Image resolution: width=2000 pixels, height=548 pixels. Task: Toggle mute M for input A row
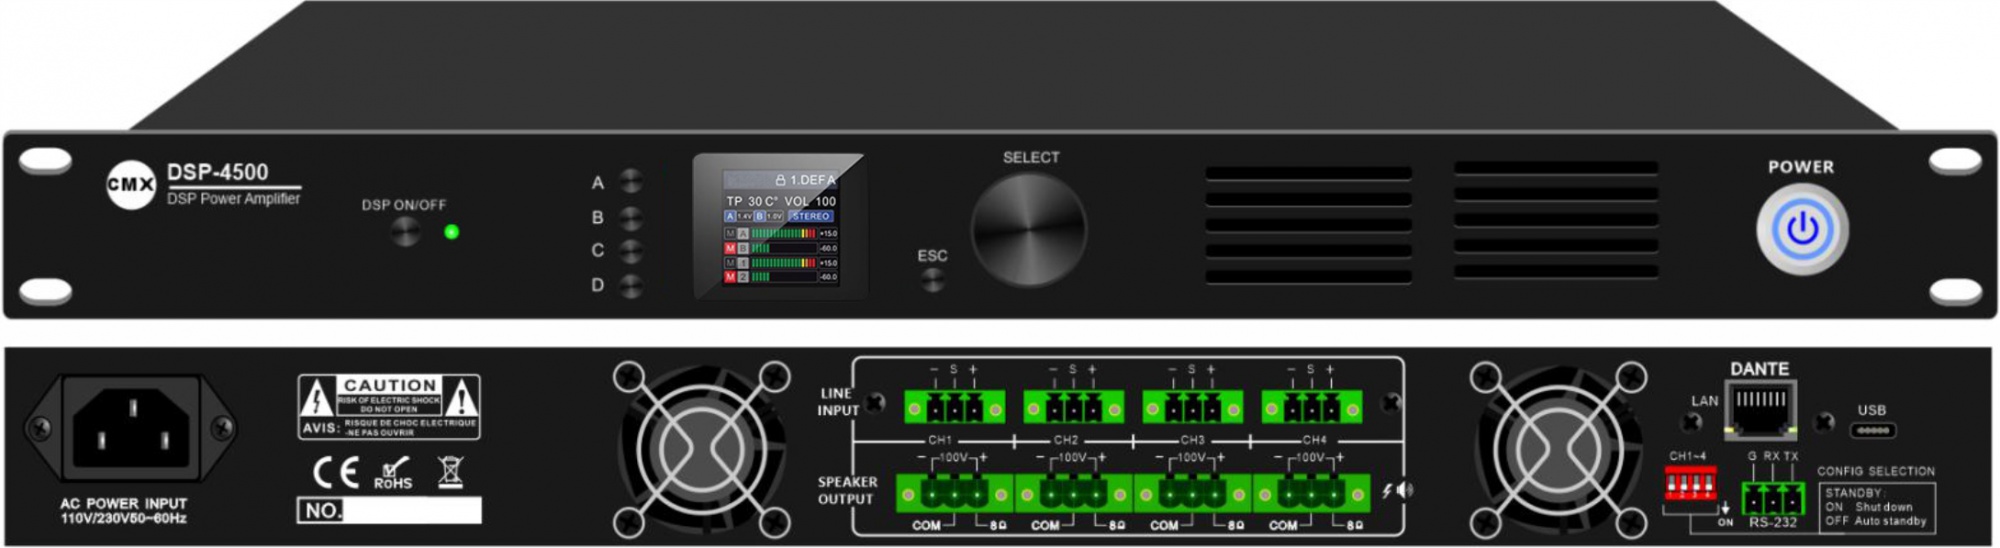pyautogui.click(x=731, y=233)
